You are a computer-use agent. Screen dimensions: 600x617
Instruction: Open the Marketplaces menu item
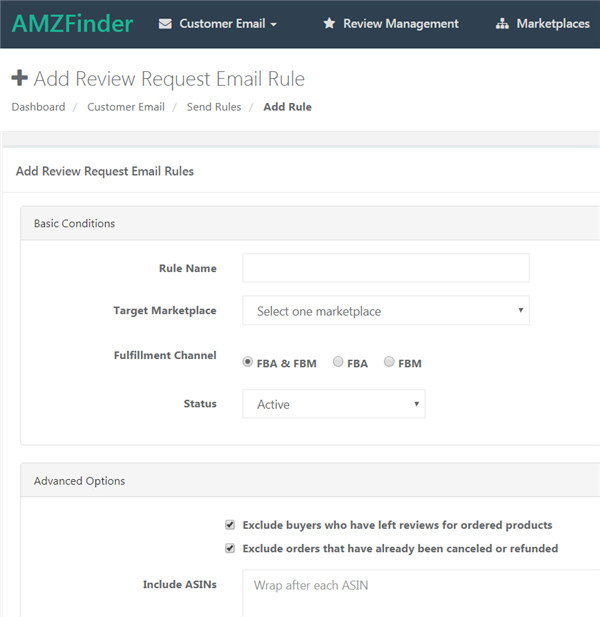tap(552, 24)
